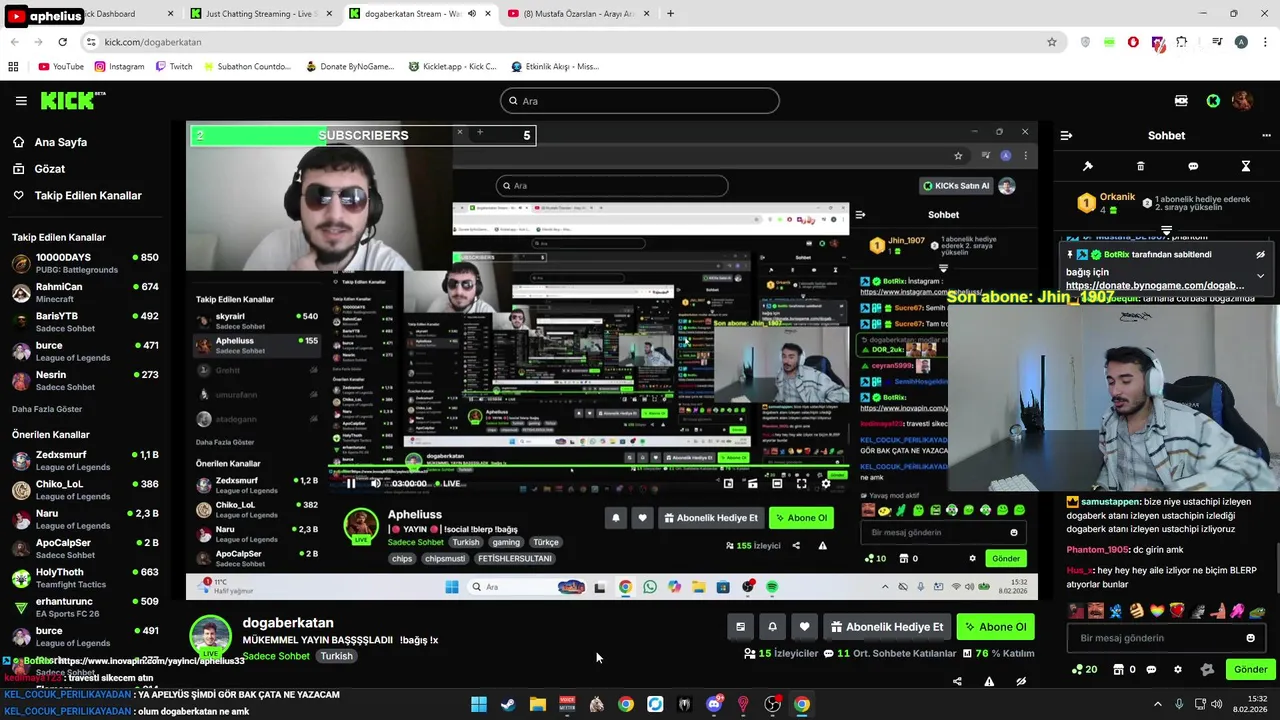
Task: Focus the Ara search field
Action: coord(640,101)
